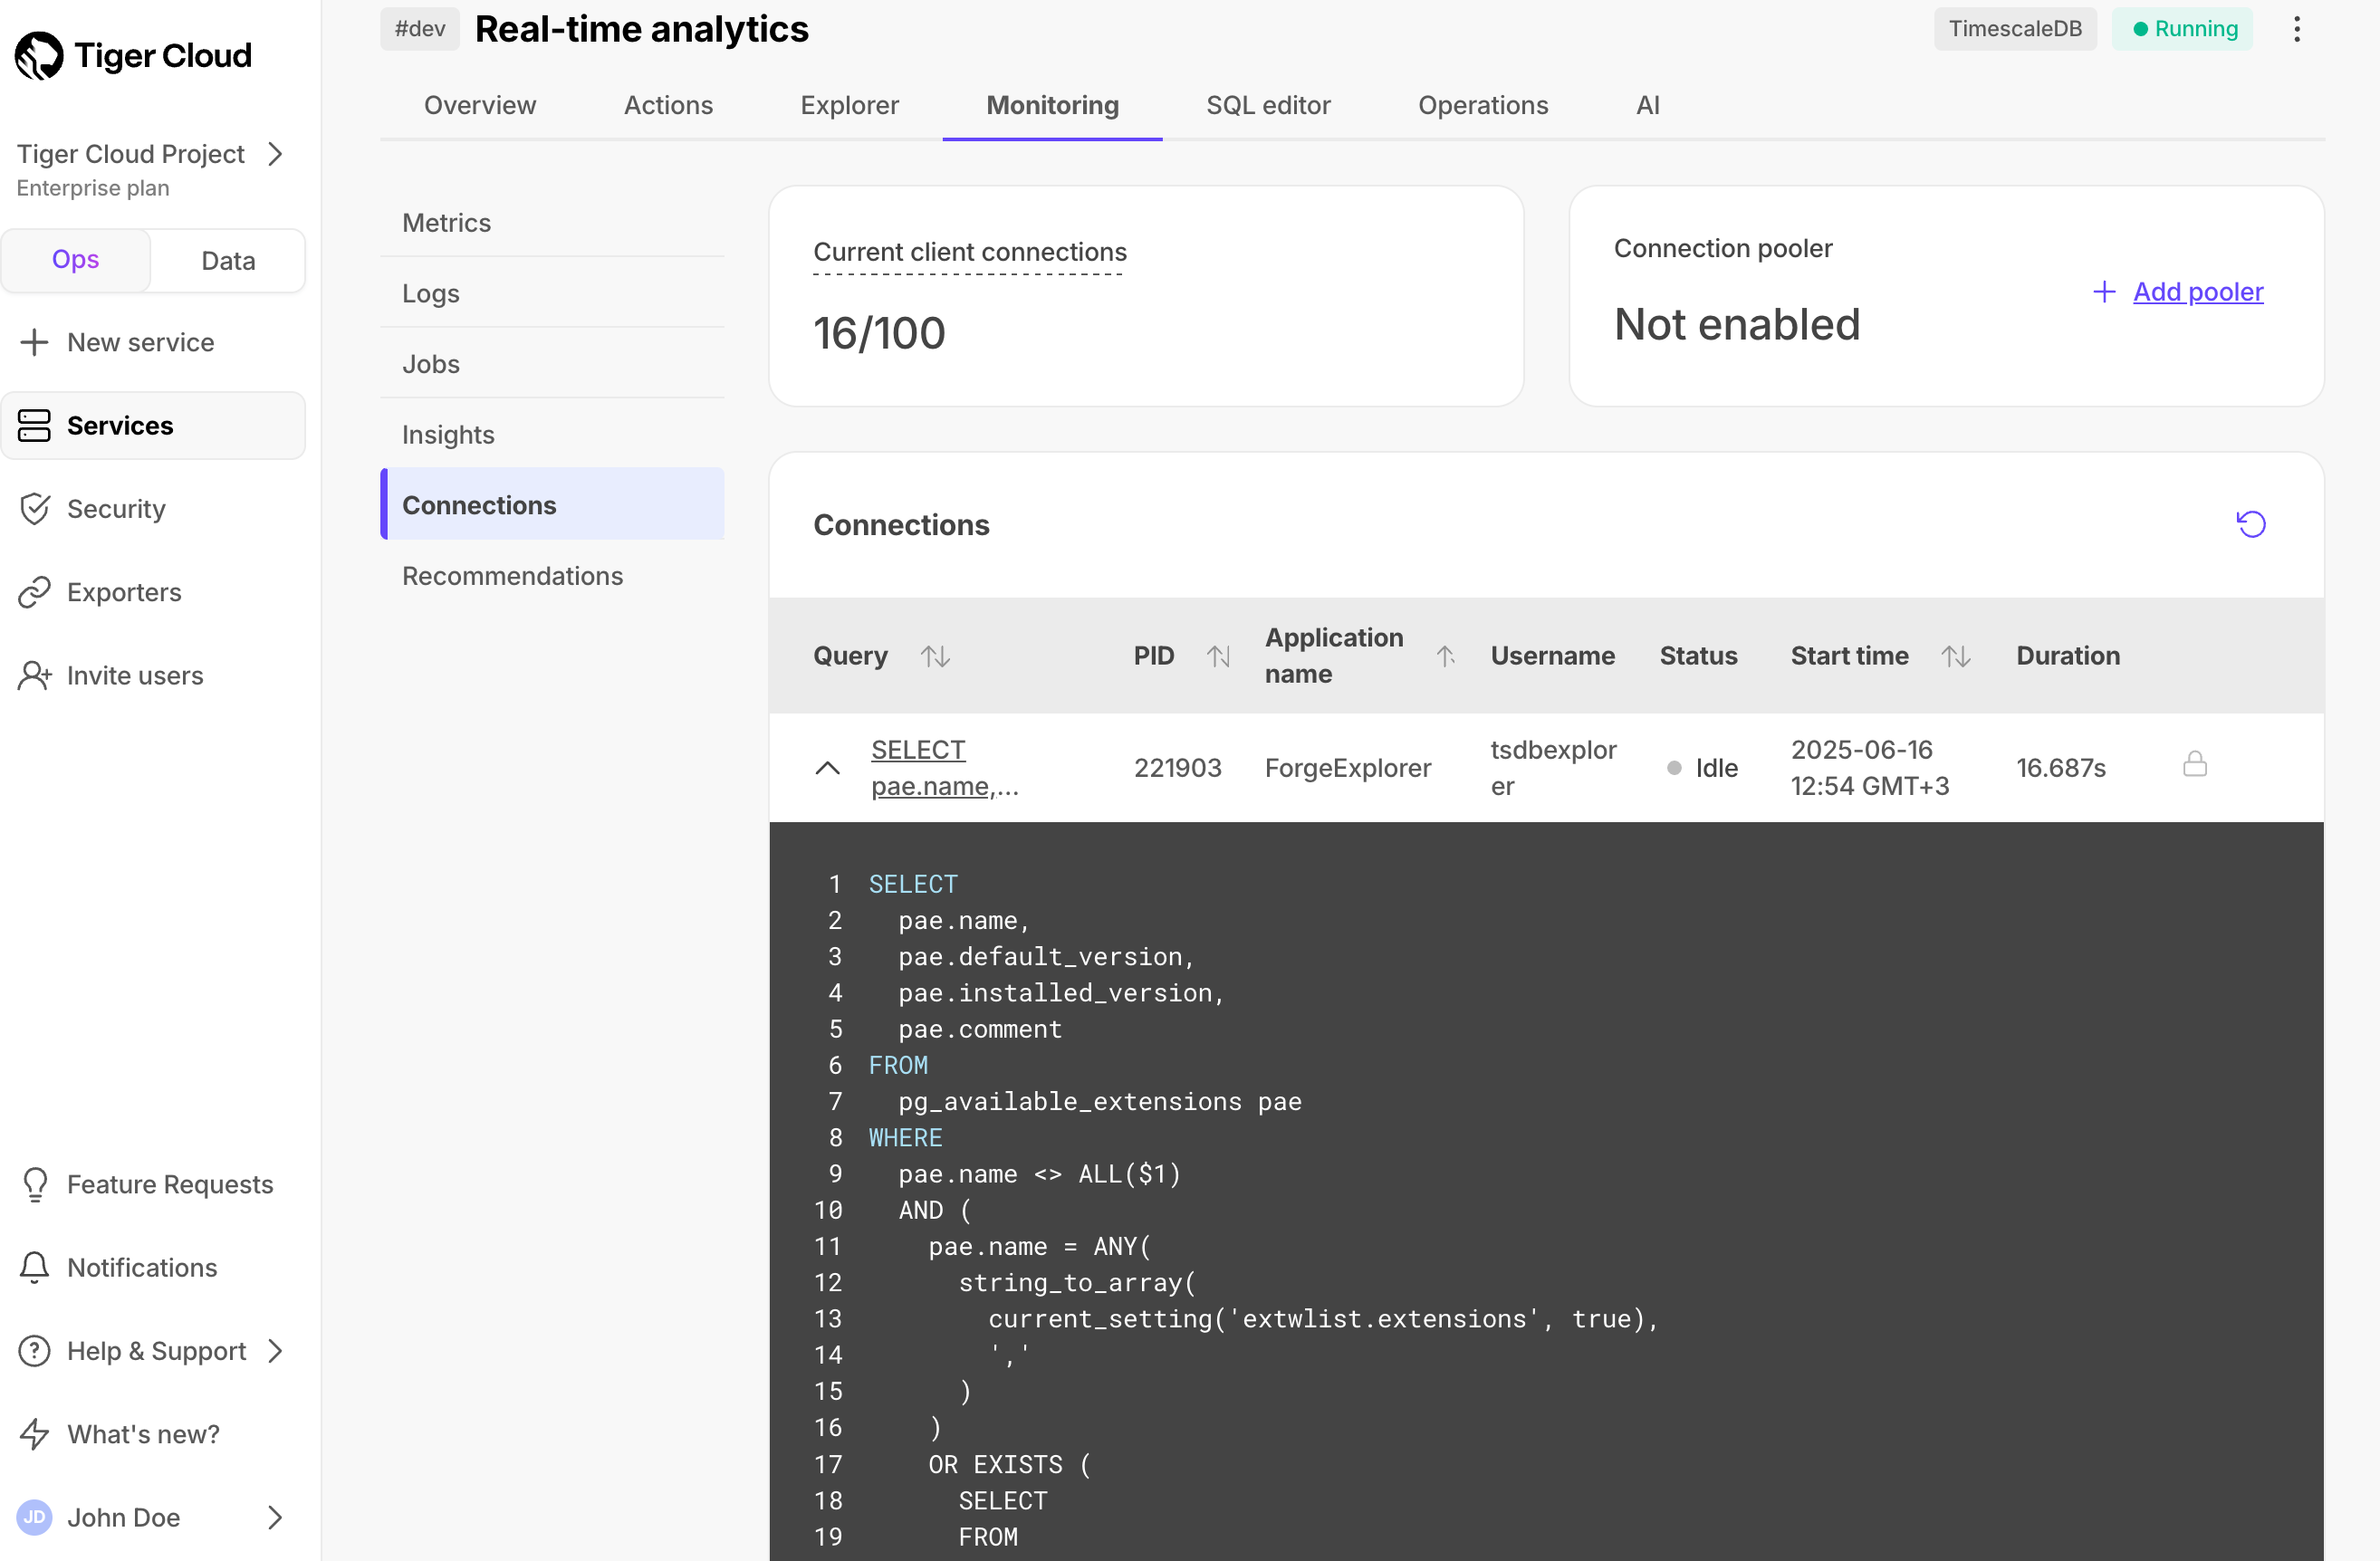Click the Idle status cell
This screenshot has height=1561, width=2380.
click(1702, 768)
